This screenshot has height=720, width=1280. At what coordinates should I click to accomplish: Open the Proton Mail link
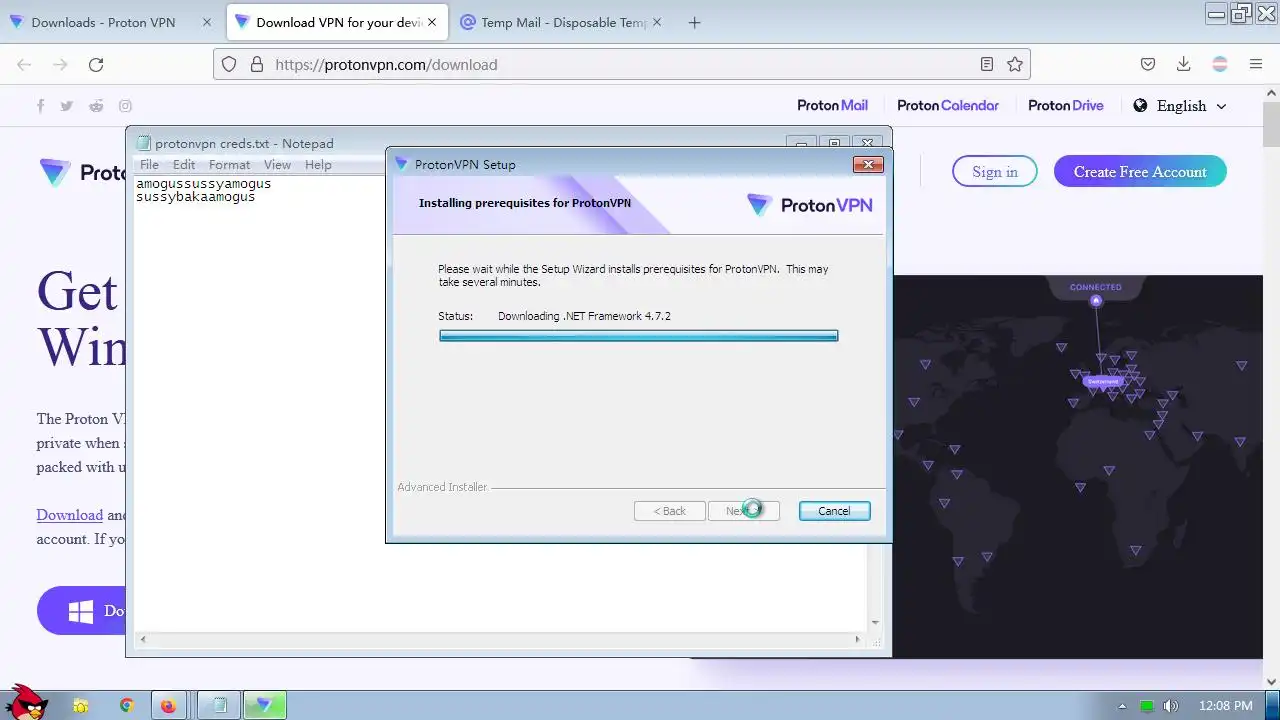tap(832, 106)
